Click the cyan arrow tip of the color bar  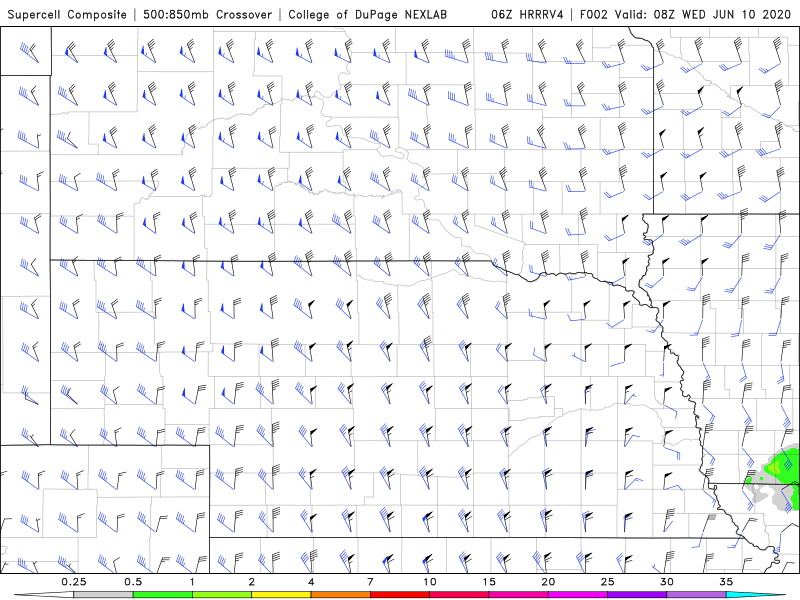[756, 595]
